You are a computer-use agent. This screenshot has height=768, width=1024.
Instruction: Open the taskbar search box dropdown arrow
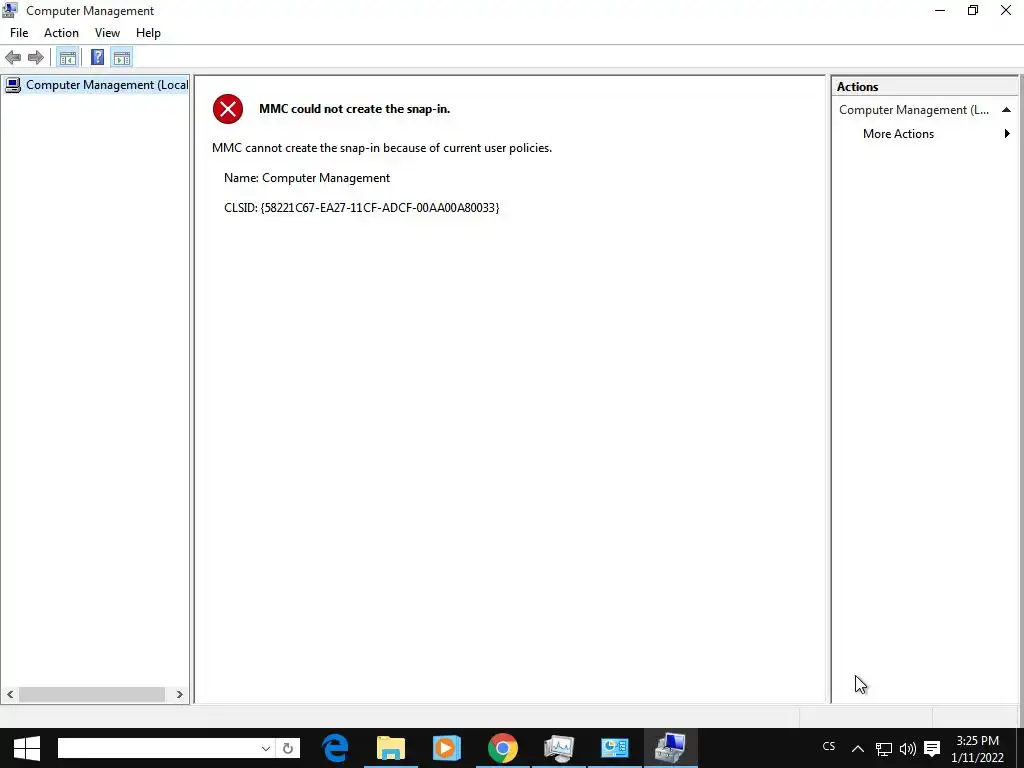click(x=266, y=748)
